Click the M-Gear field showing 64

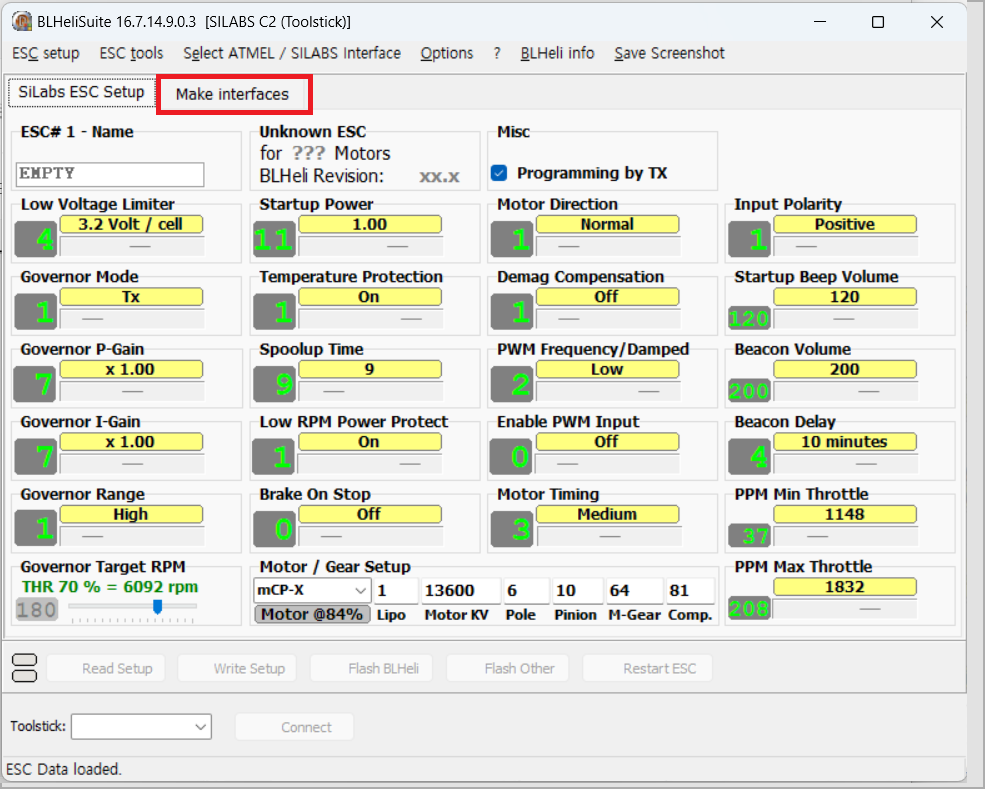point(634,590)
